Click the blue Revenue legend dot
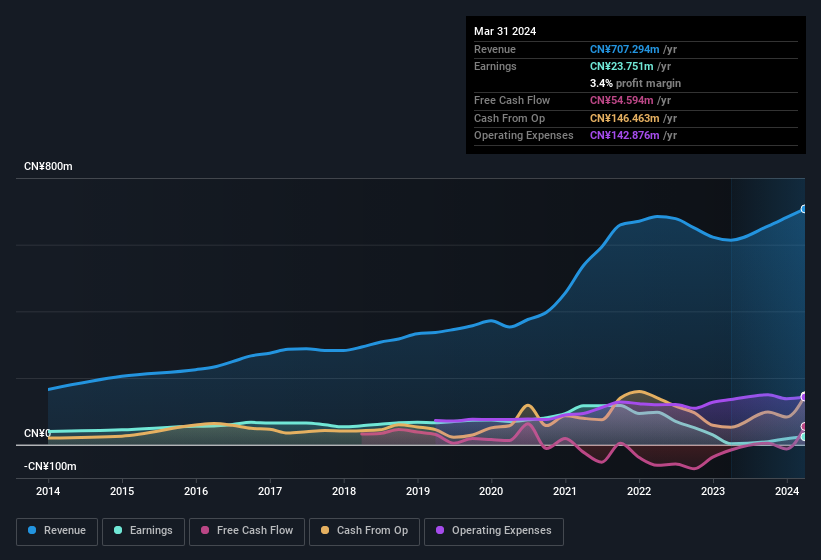The width and height of the screenshot is (821, 560). 33,531
